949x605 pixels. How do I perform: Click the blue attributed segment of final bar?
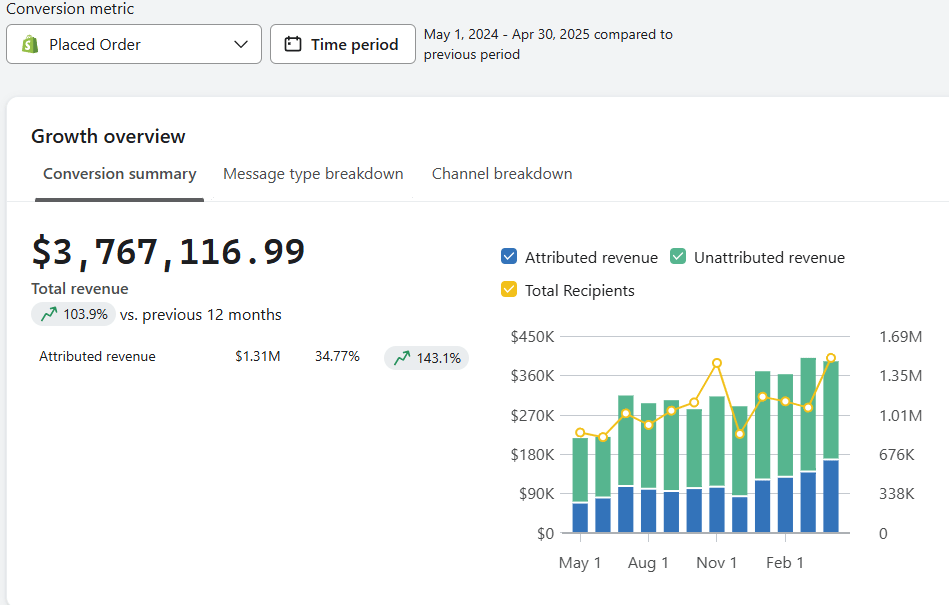831,497
